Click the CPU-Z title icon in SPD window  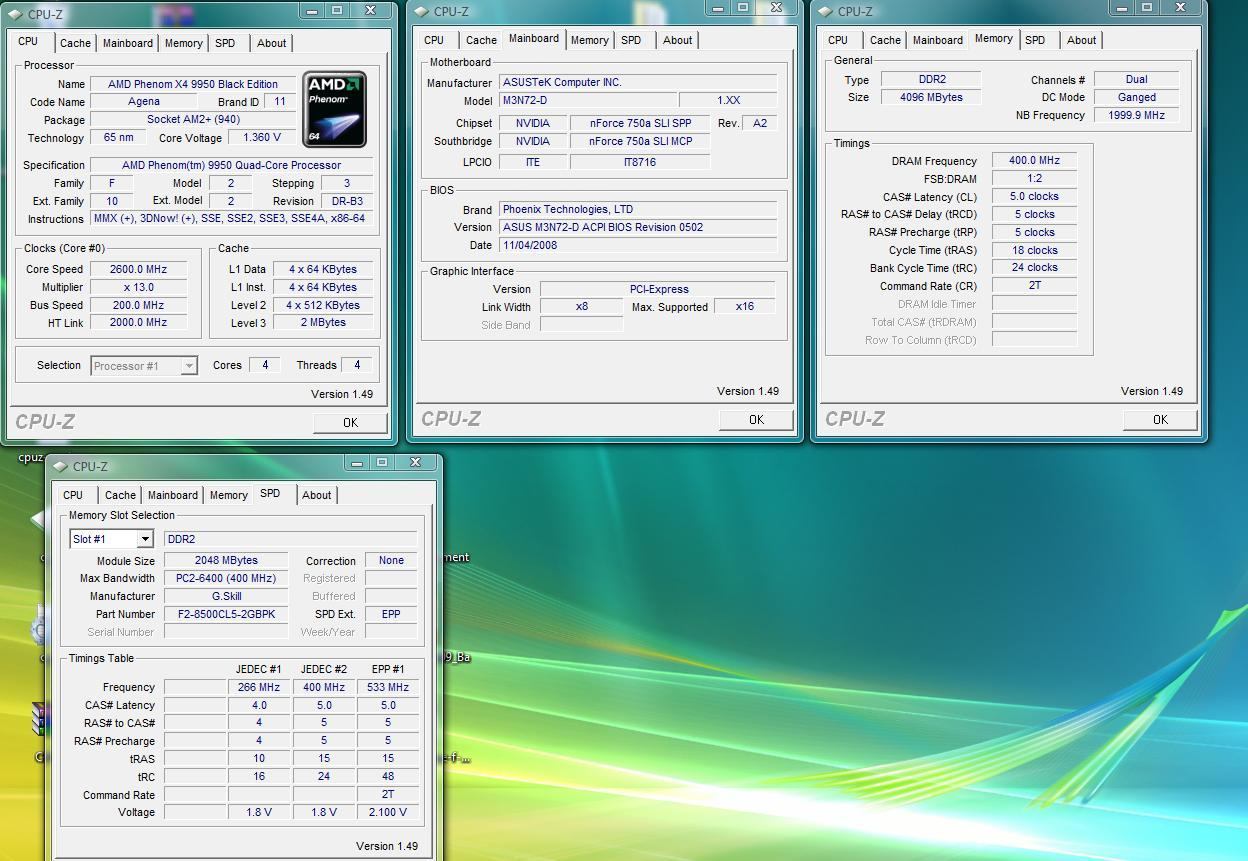(x=61, y=466)
